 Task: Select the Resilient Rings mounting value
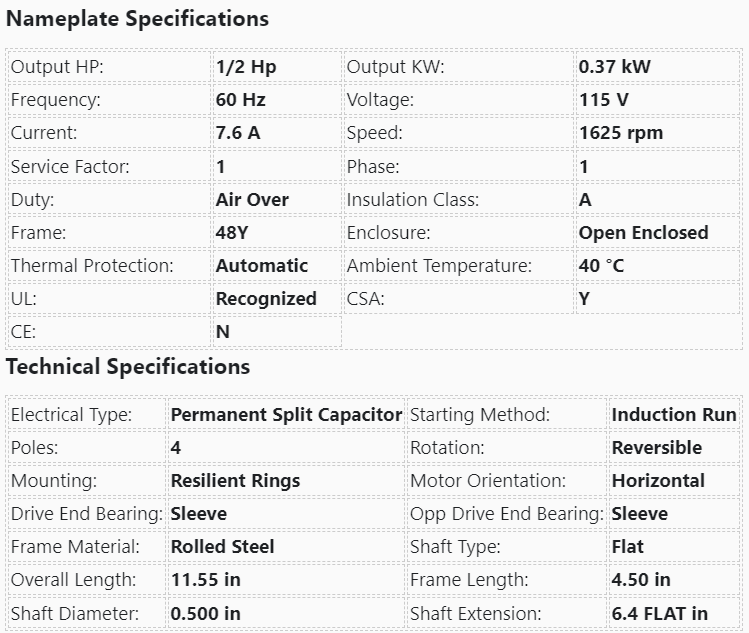click(235, 481)
